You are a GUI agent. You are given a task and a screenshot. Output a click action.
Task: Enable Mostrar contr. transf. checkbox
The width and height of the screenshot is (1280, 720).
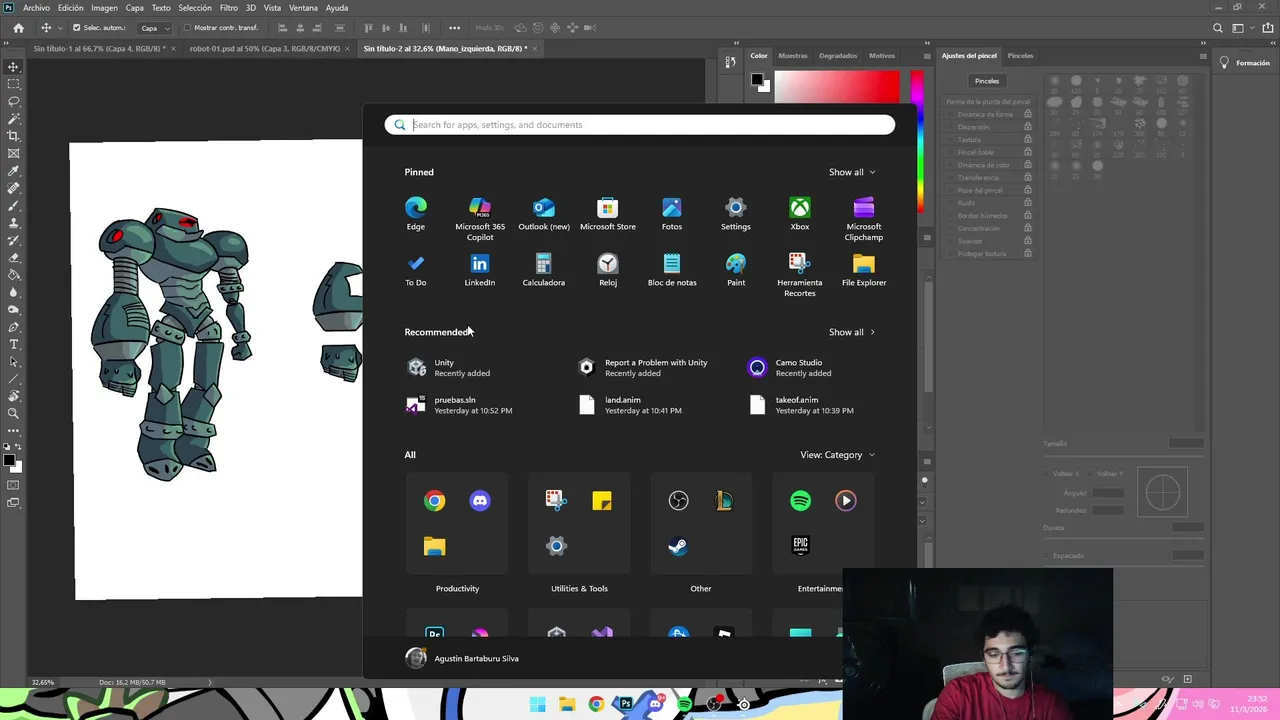pos(187,28)
